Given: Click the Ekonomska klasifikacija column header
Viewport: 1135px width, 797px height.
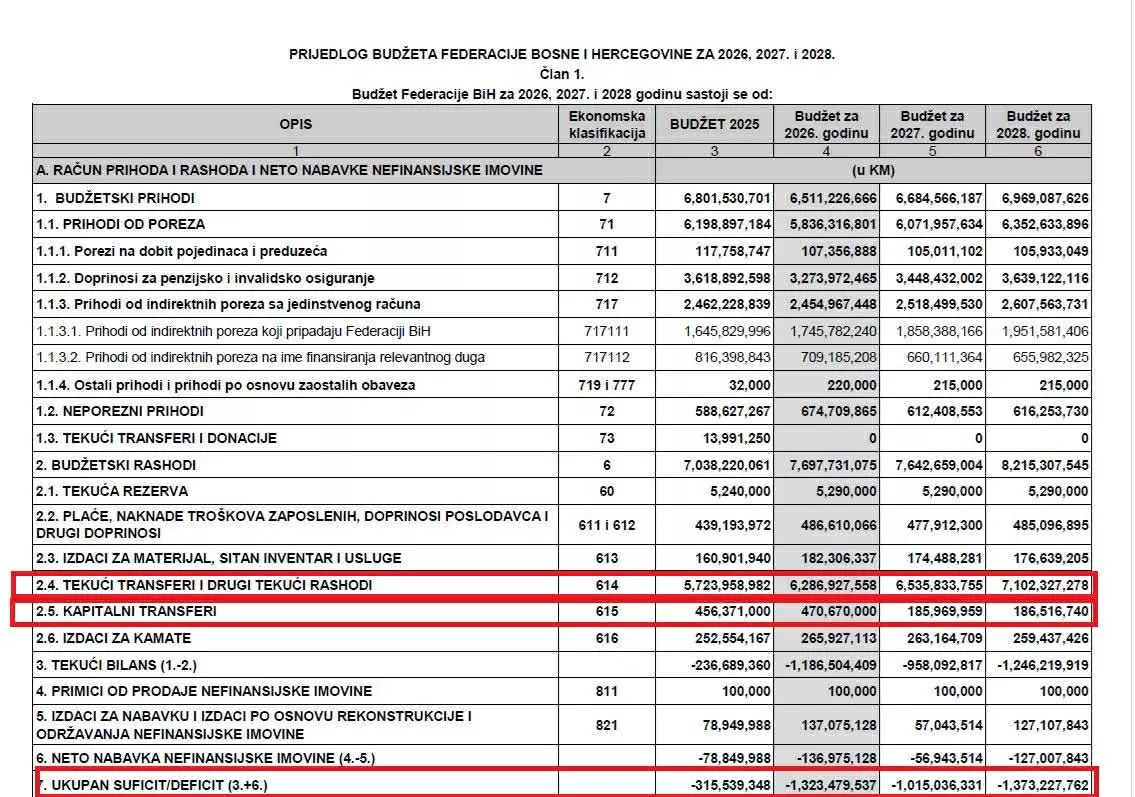Looking at the screenshot, I should [607, 124].
